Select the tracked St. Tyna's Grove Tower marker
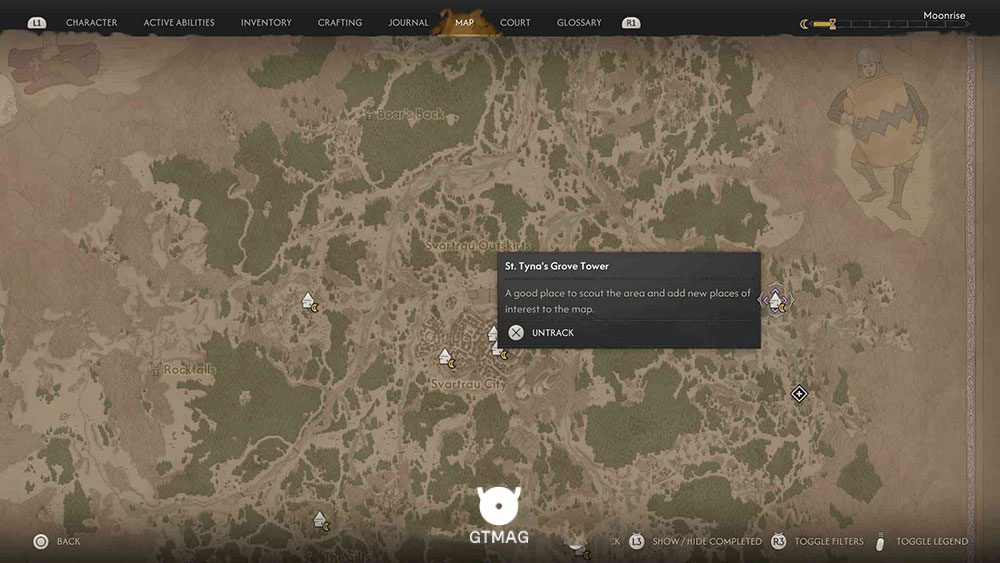The height and width of the screenshot is (563, 1000). click(776, 300)
